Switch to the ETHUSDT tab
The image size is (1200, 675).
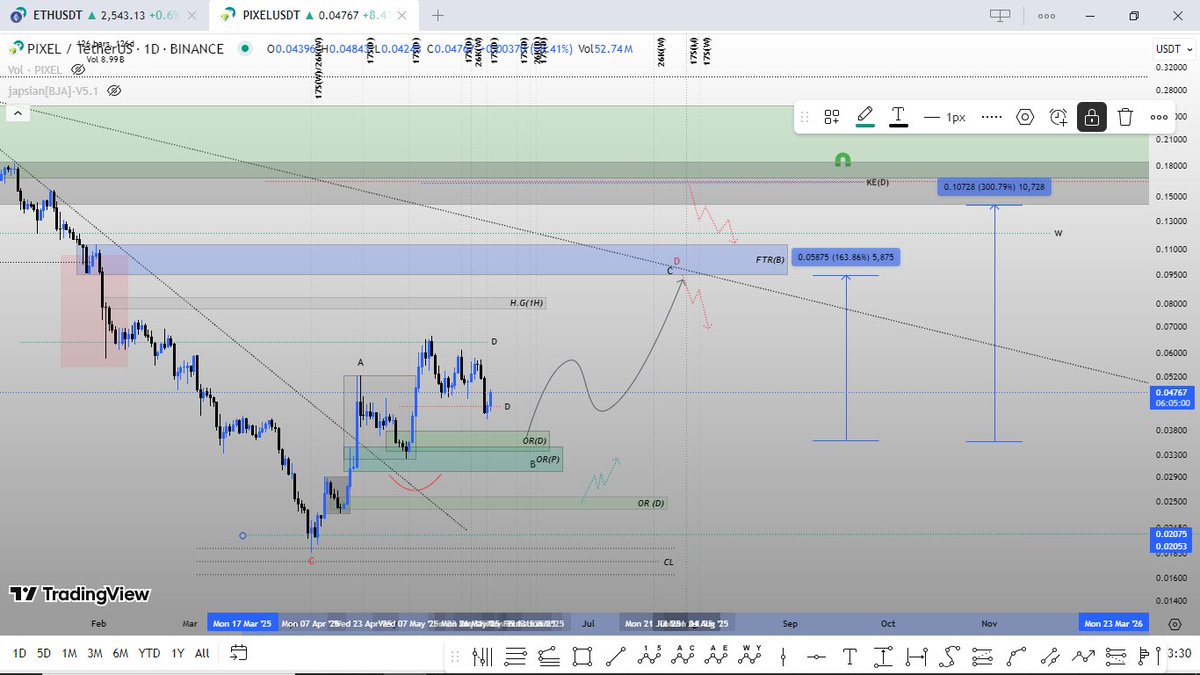pos(103,15)
